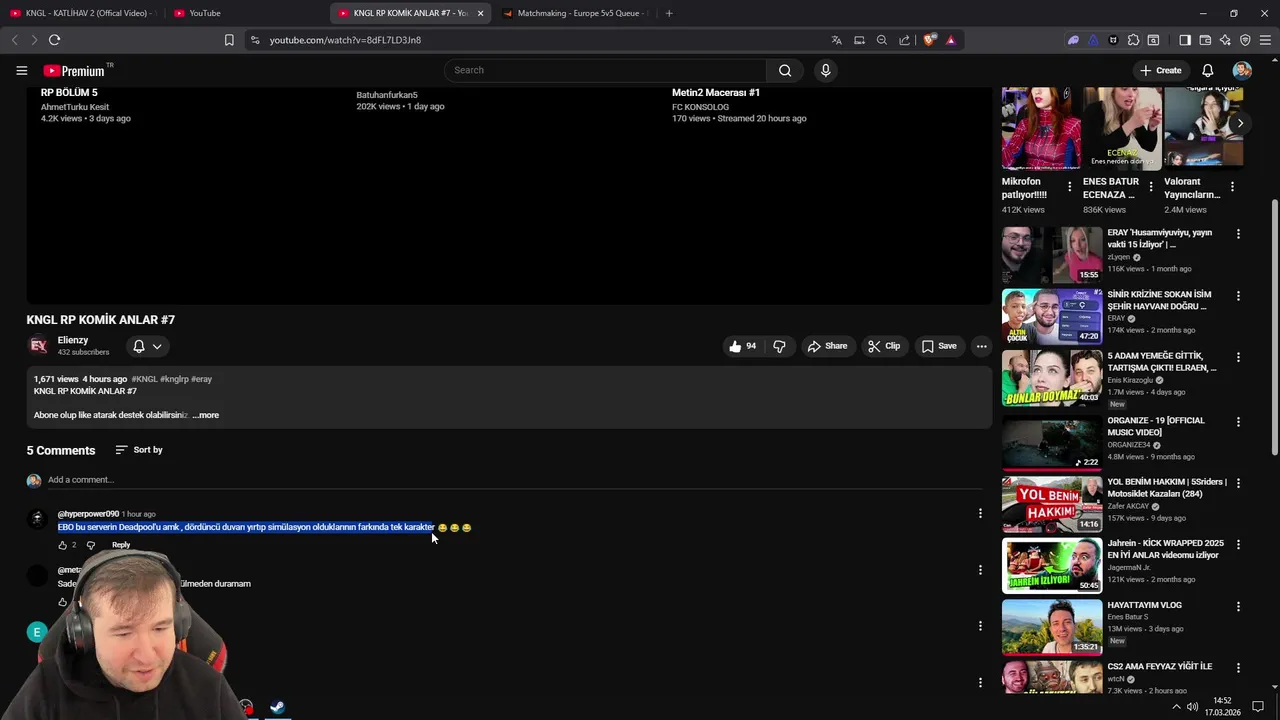This screenshot has width=1280, height=720.
Task: Toggle the browser sidebar panel
Action: coord(1185,40)
